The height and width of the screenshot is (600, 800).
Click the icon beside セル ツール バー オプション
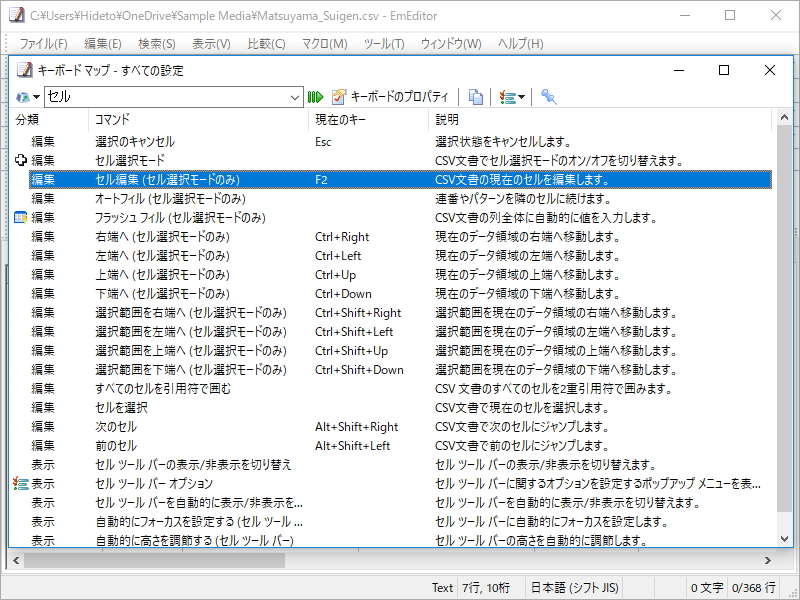22,483
